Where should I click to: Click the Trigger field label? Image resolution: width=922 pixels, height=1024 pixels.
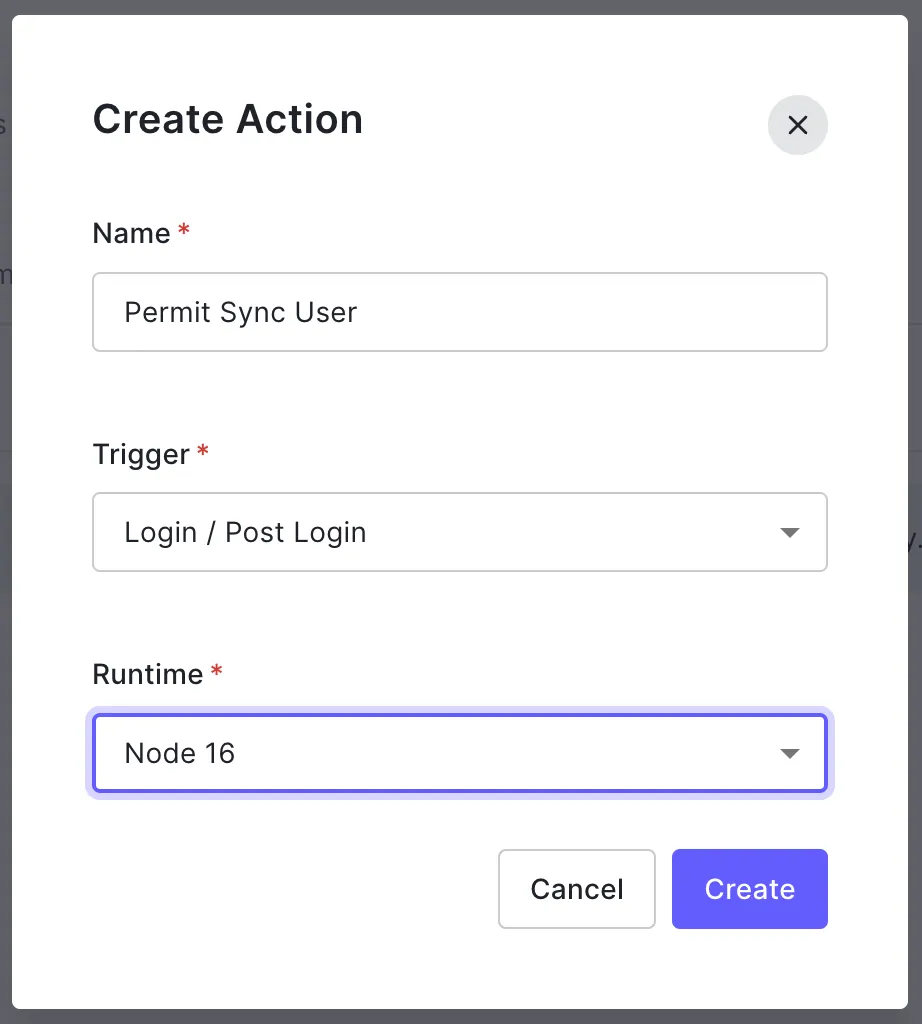pos(141,454)
